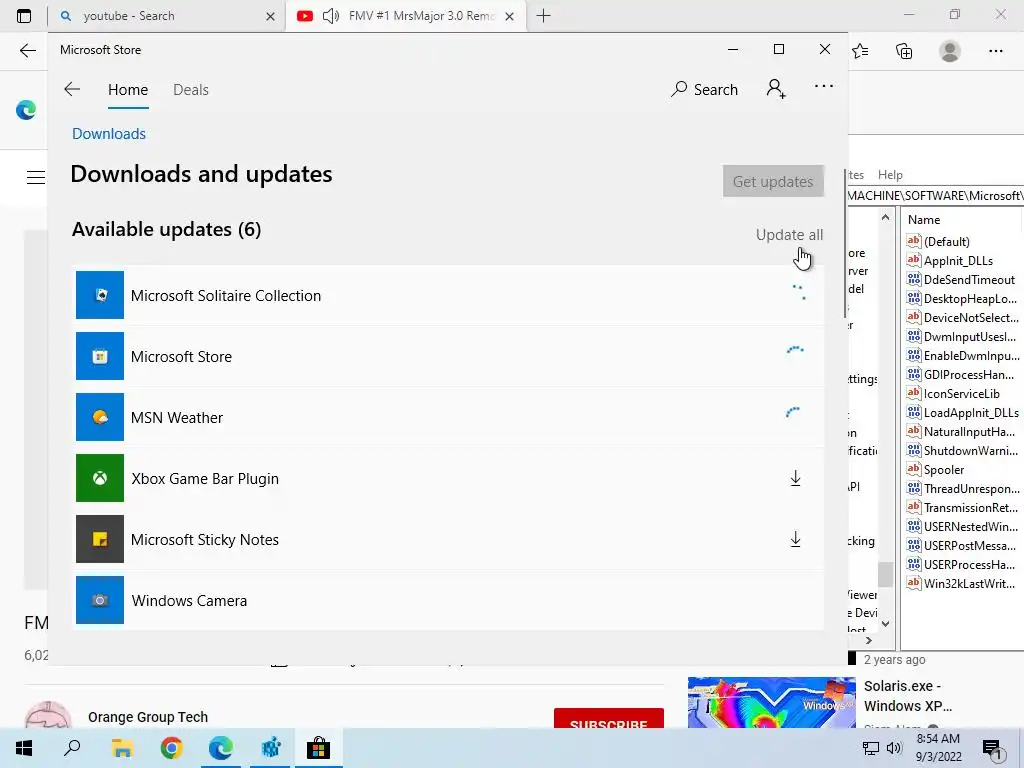Click Update all

pyautogui.click(x=790, y=234)
